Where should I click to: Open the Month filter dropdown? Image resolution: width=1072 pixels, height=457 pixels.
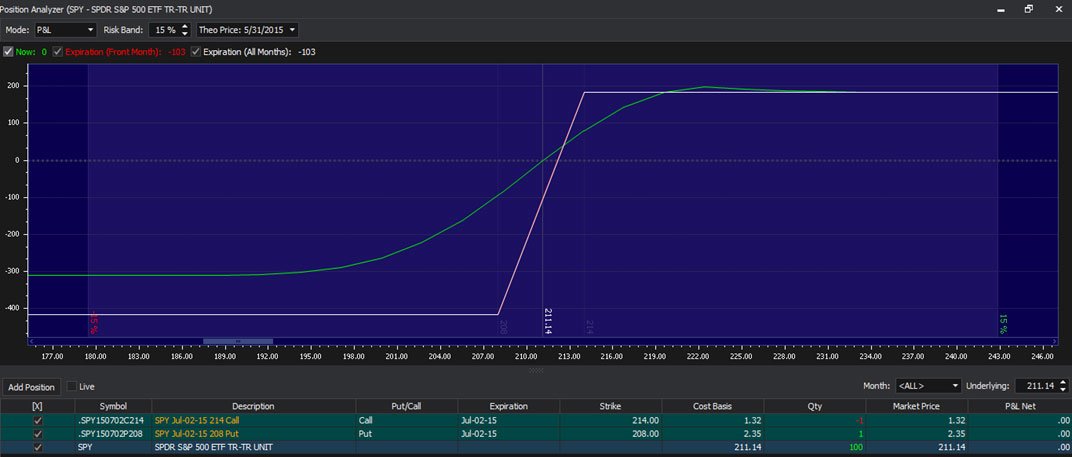pos(929,386)
